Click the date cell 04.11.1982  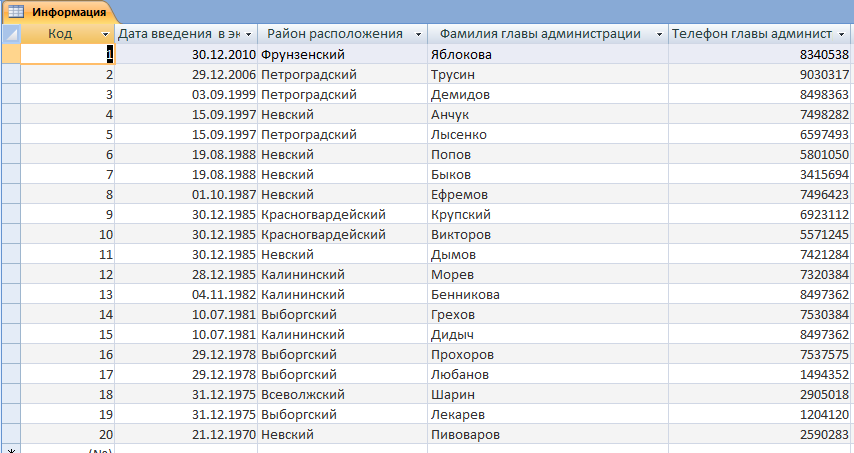point(186,294)
